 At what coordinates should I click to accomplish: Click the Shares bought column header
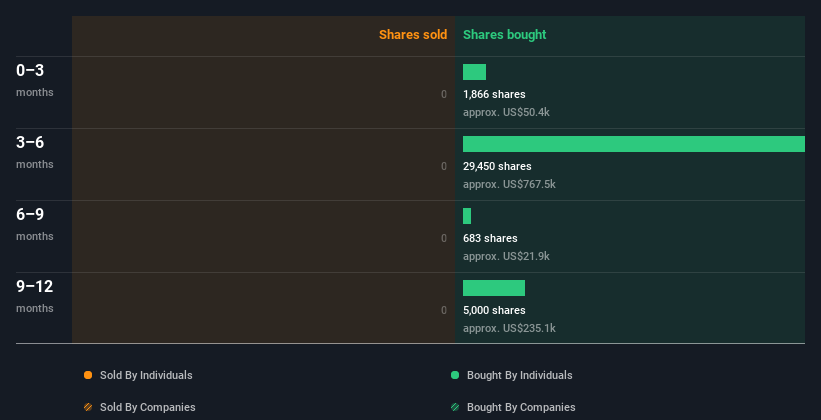pos(504,35)
